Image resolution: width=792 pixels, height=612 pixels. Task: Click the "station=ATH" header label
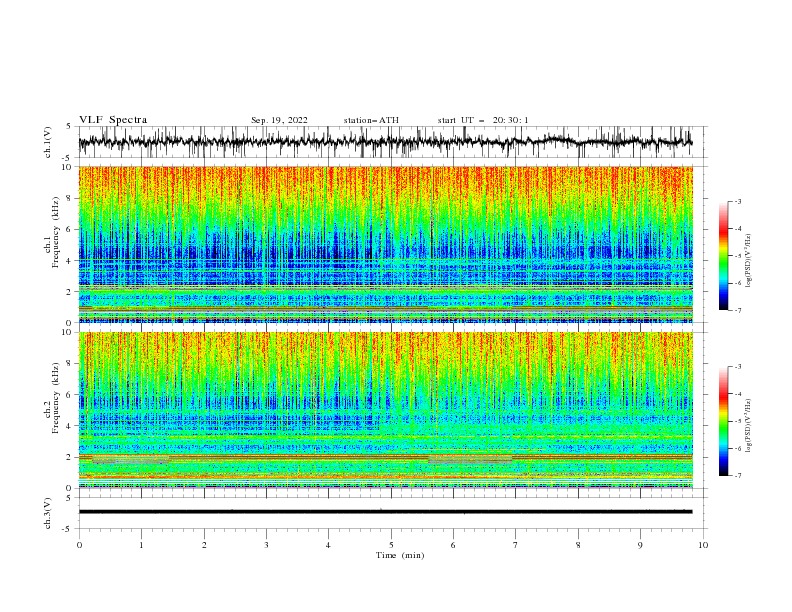coord(371,120)
